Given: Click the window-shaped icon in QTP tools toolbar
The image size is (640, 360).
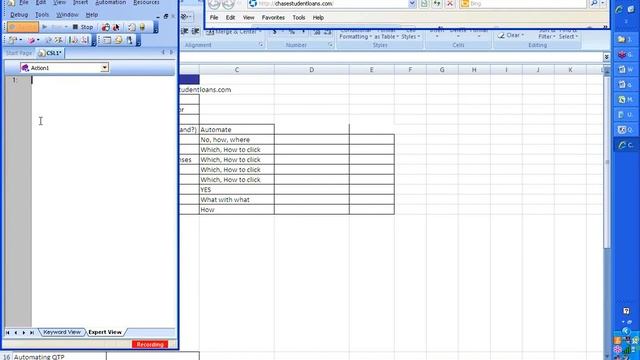Looking at the screenshot, I should pyautogui.click(x=107, y=40).
